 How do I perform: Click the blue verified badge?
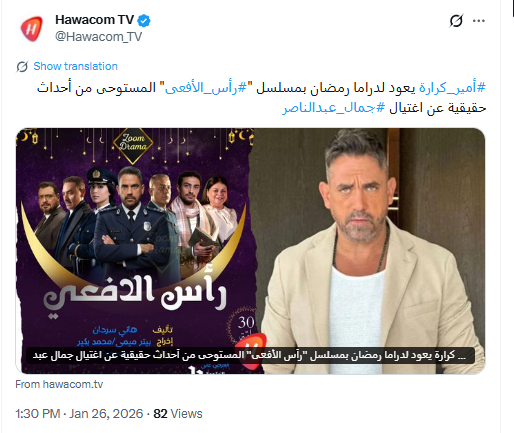point(144,21)
